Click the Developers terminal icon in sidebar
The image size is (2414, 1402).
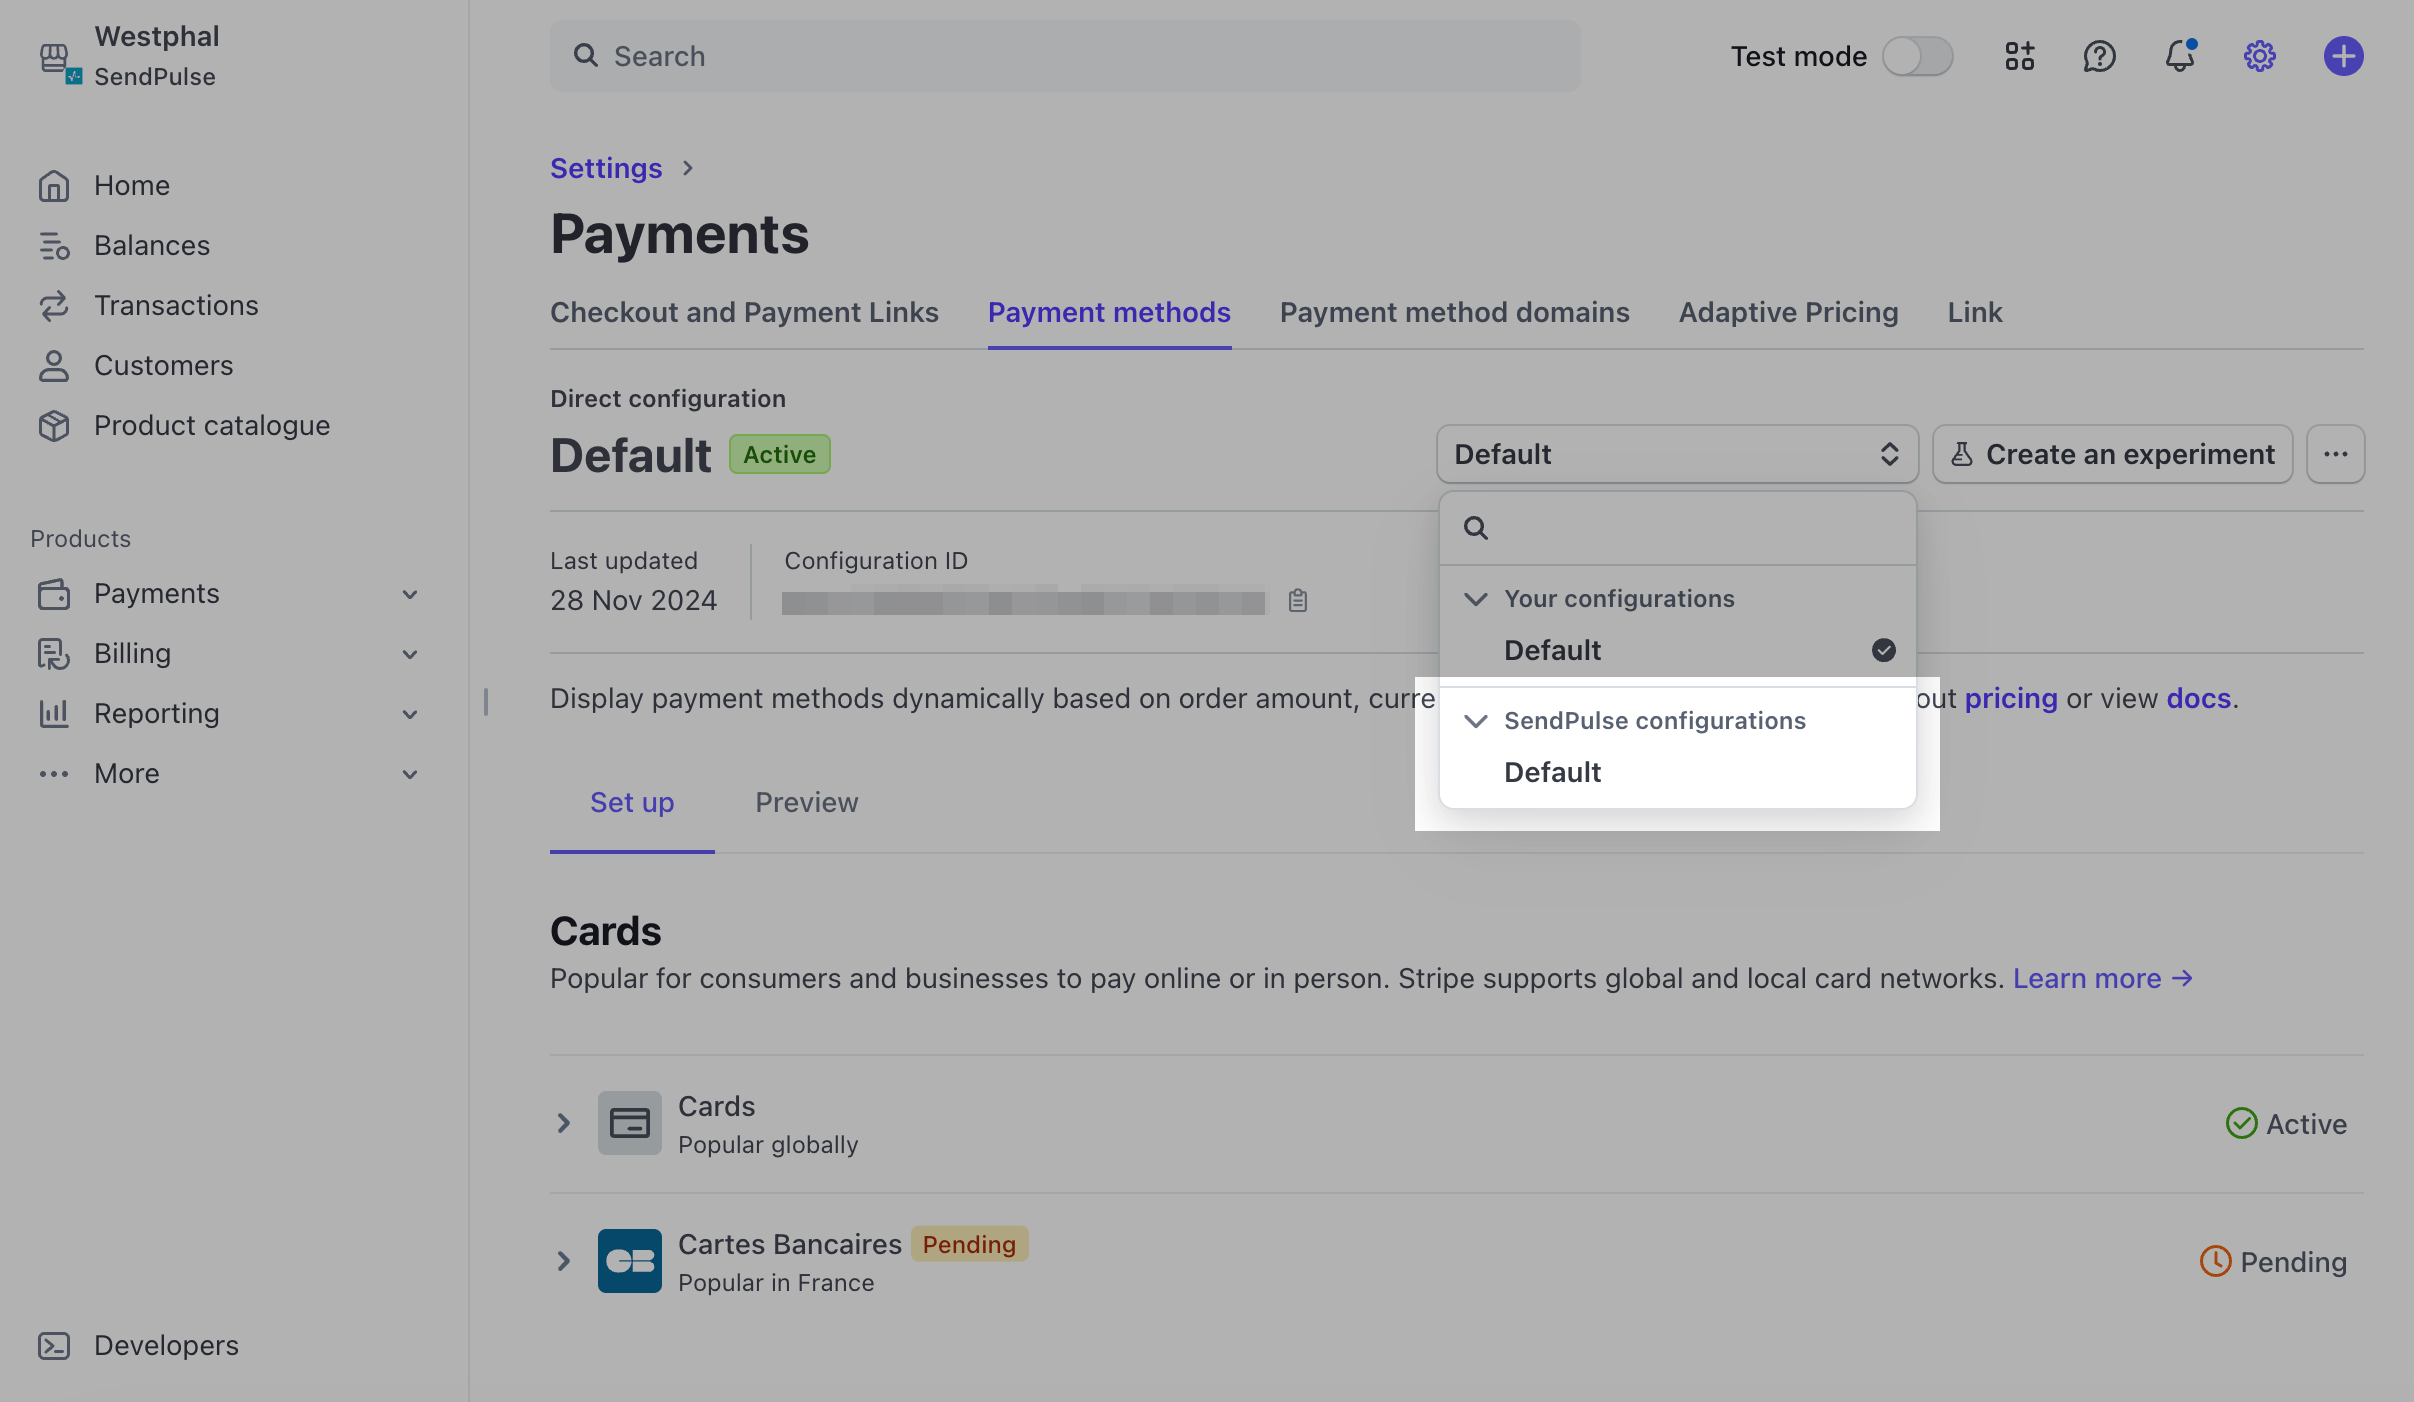pos(54,1345)
